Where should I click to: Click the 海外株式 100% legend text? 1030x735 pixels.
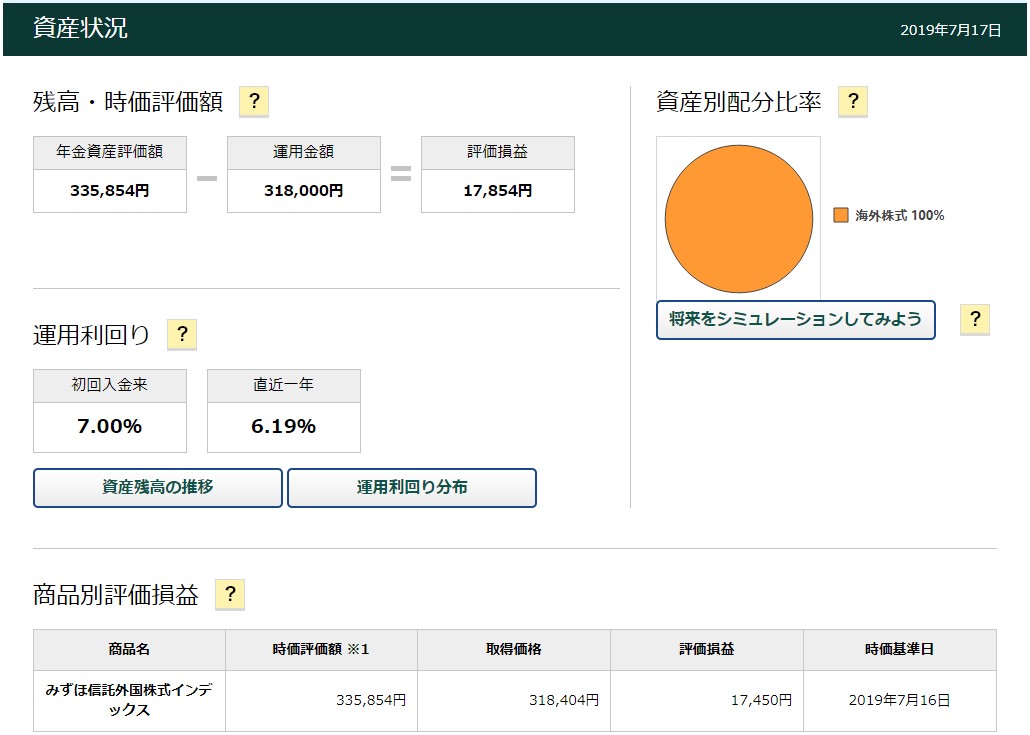(x=900, y=215)
